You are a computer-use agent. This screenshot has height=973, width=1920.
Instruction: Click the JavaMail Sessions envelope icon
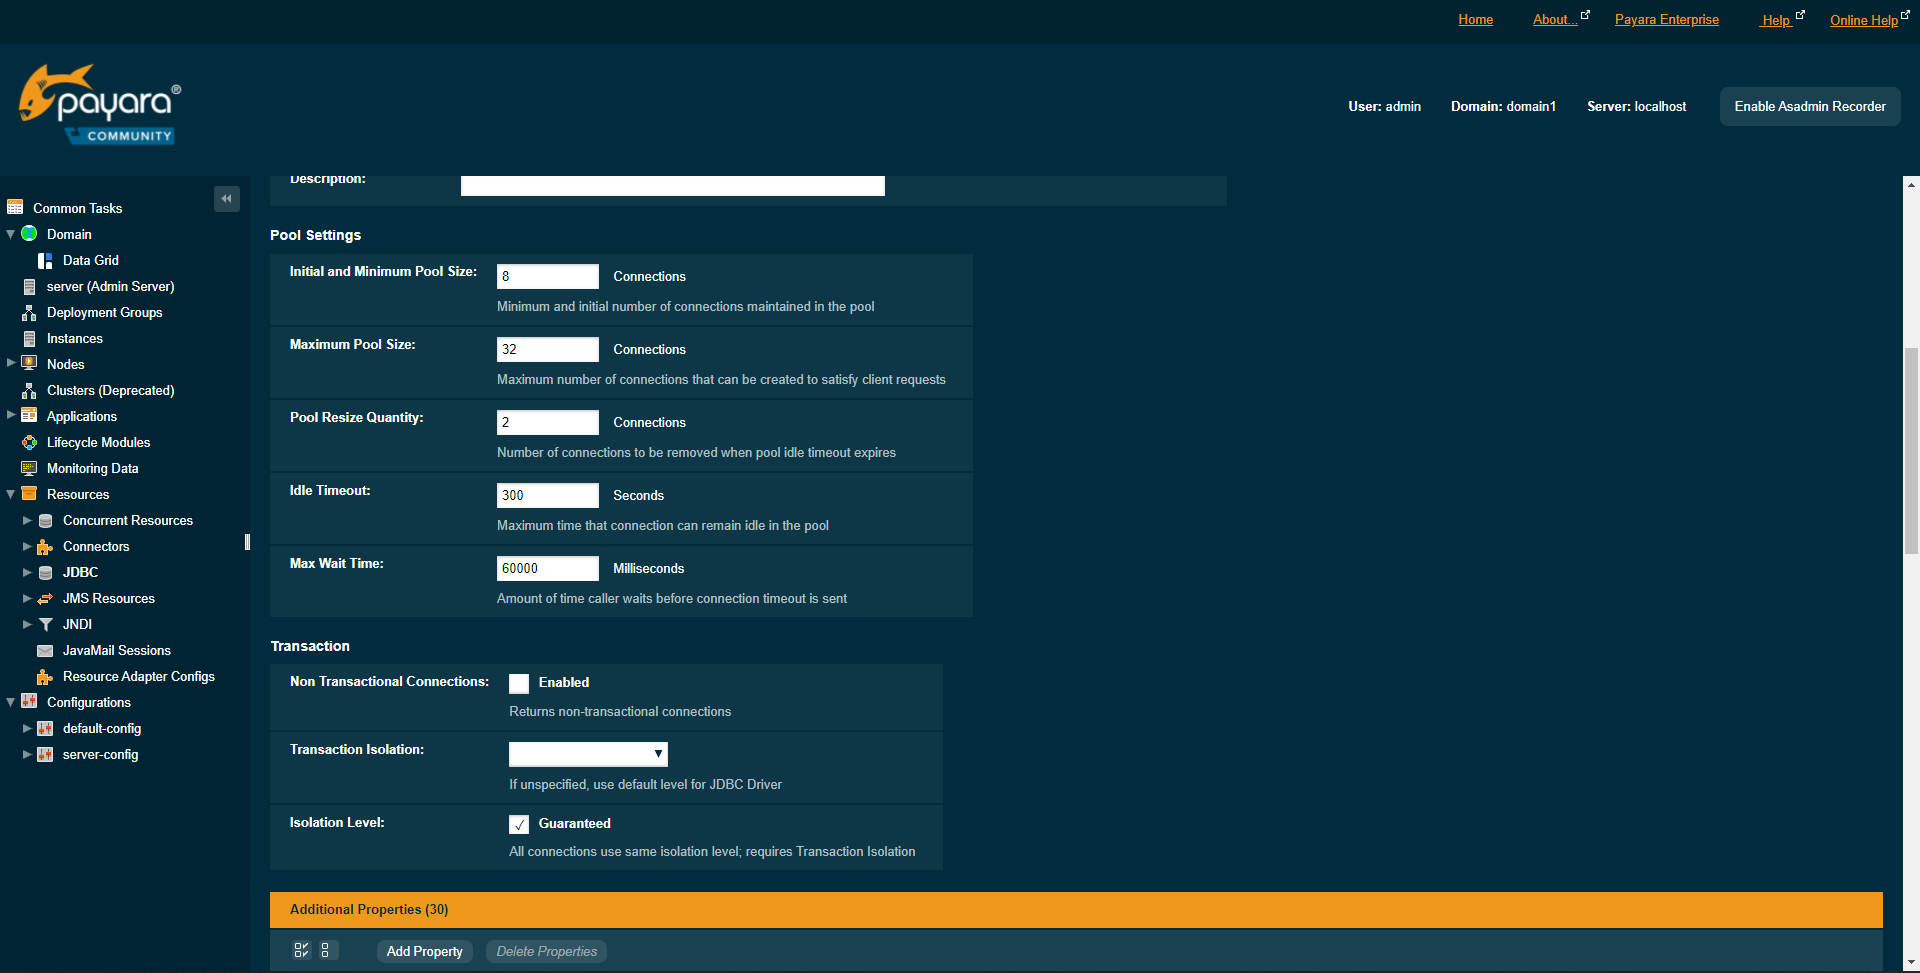(x=45, y=651)
